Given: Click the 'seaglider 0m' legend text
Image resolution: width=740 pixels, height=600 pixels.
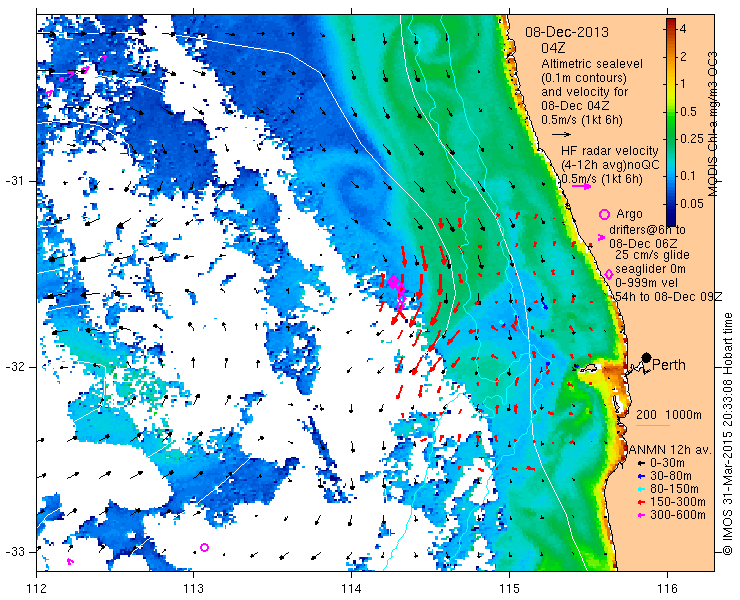Looking at the screenshot, I should (x=650, y=270).
